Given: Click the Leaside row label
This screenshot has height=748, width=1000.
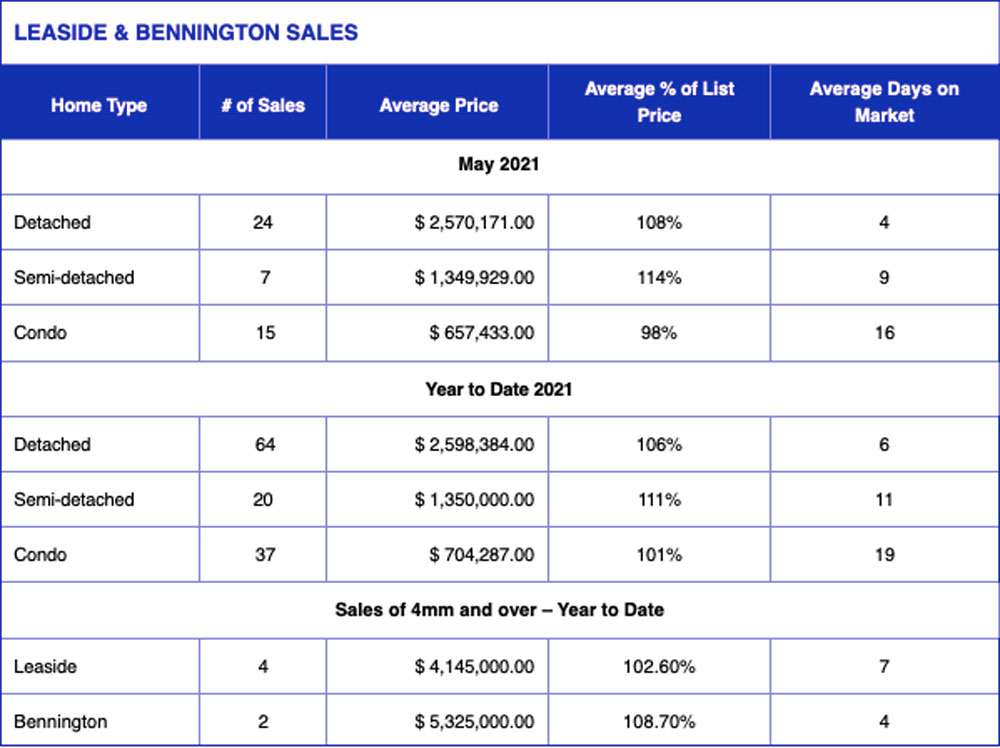Looking at the screenshot, I should 45,666.
